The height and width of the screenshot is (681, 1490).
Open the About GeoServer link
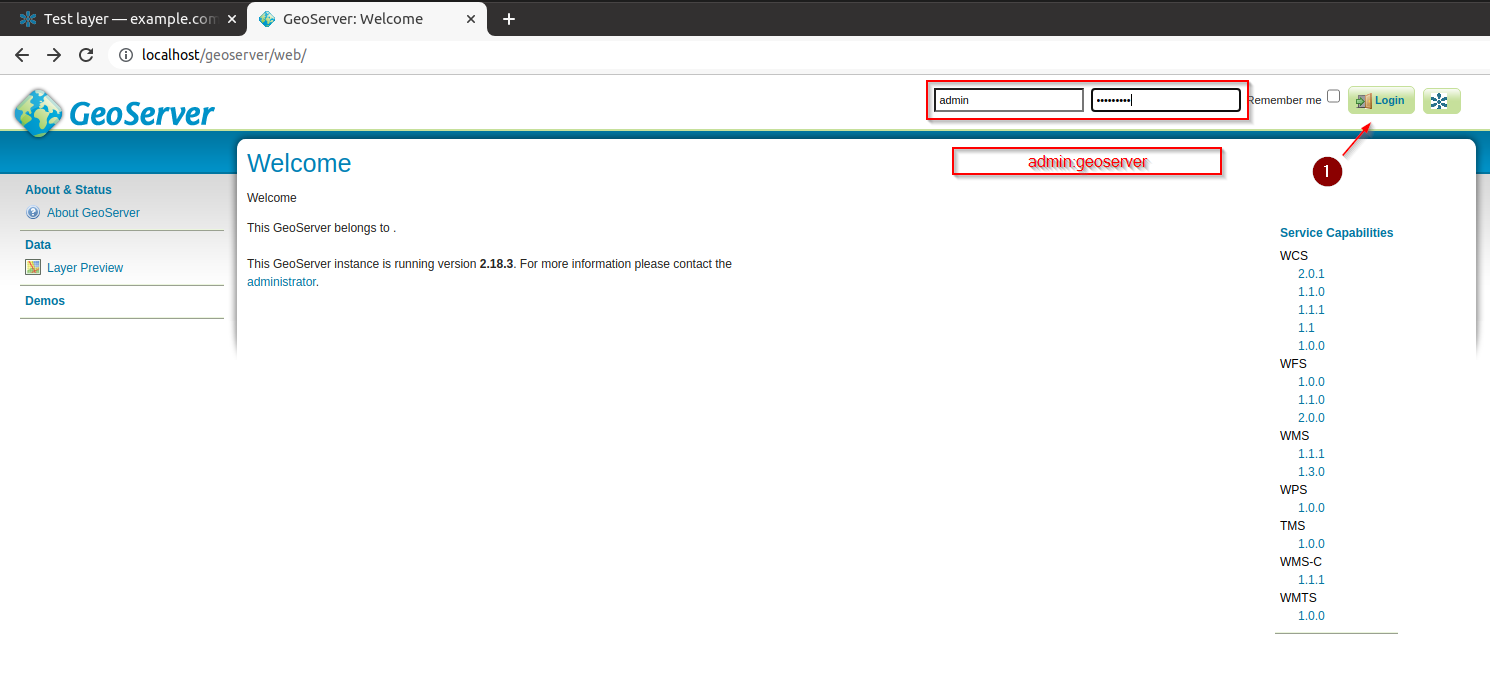pos(93,213)
